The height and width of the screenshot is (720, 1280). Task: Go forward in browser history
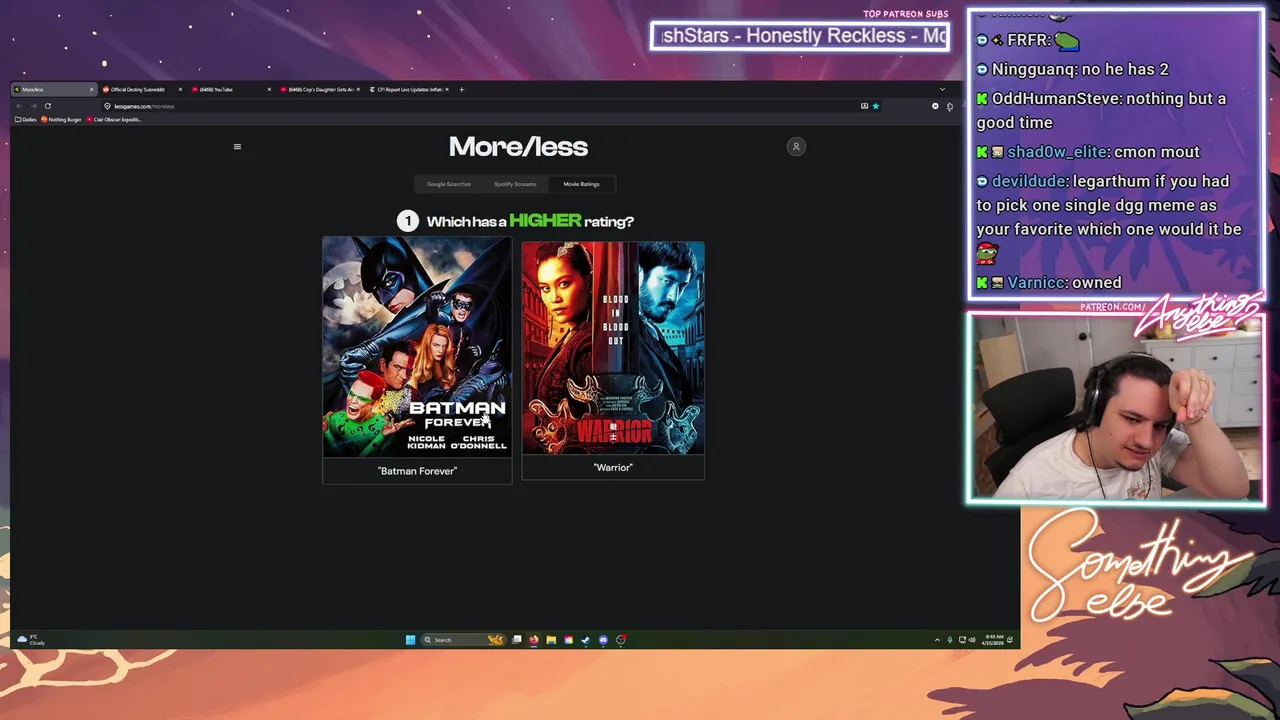[x=33, y=106]
